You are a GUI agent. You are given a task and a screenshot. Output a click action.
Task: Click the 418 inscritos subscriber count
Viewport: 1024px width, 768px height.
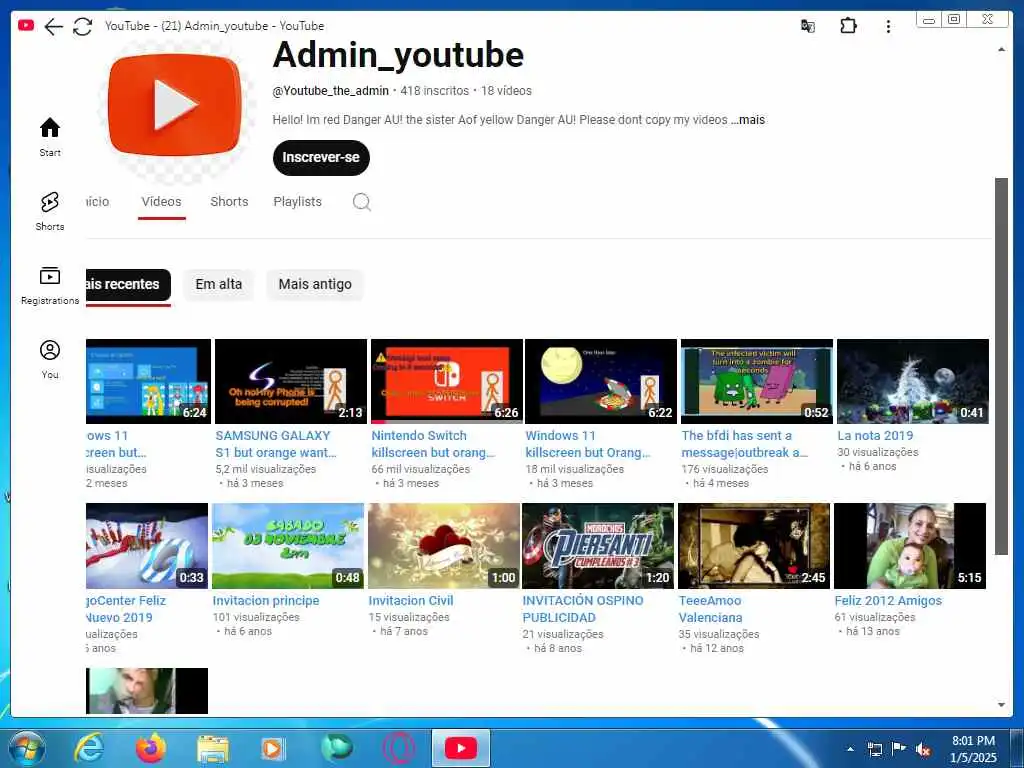[x=434, y=91]
